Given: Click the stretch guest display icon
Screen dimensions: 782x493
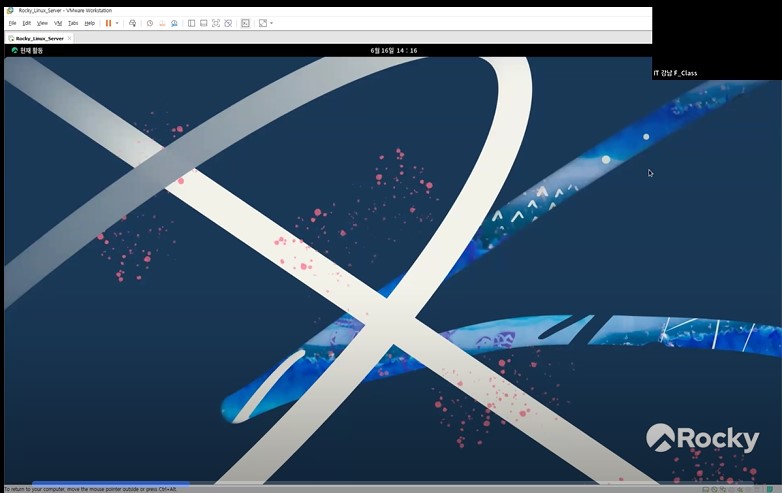Looking at the screenshot, I should (263, 23).
